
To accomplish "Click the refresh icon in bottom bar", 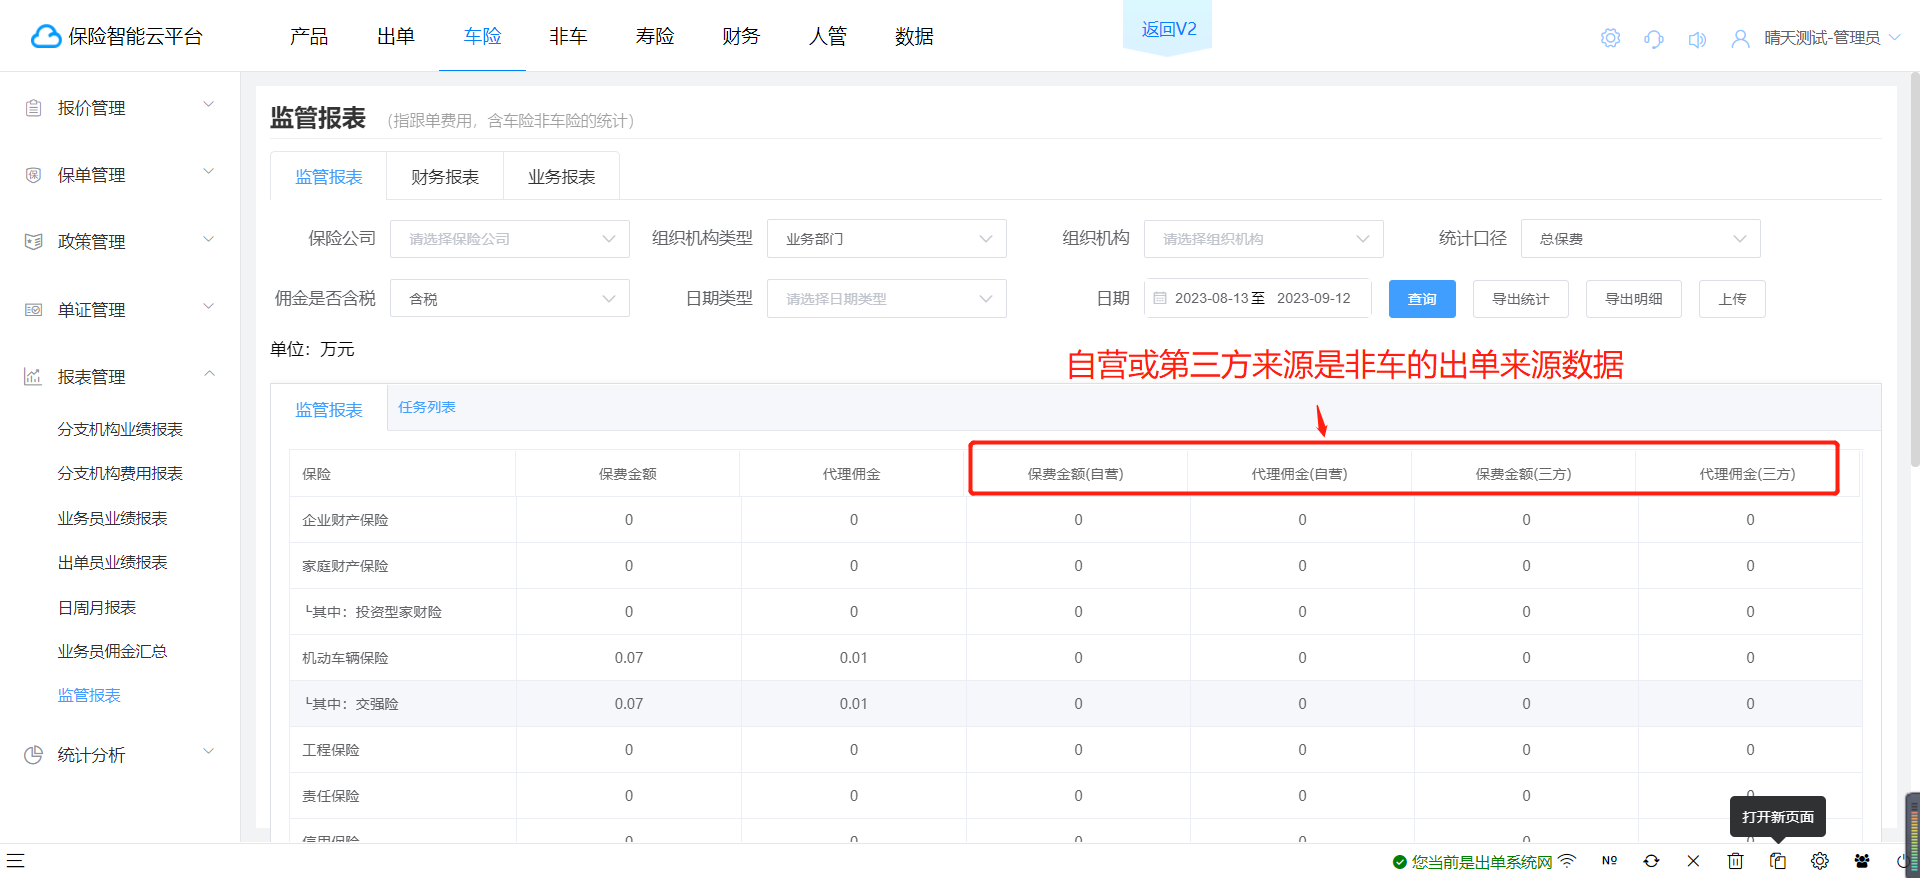I will click(1651, 860).
